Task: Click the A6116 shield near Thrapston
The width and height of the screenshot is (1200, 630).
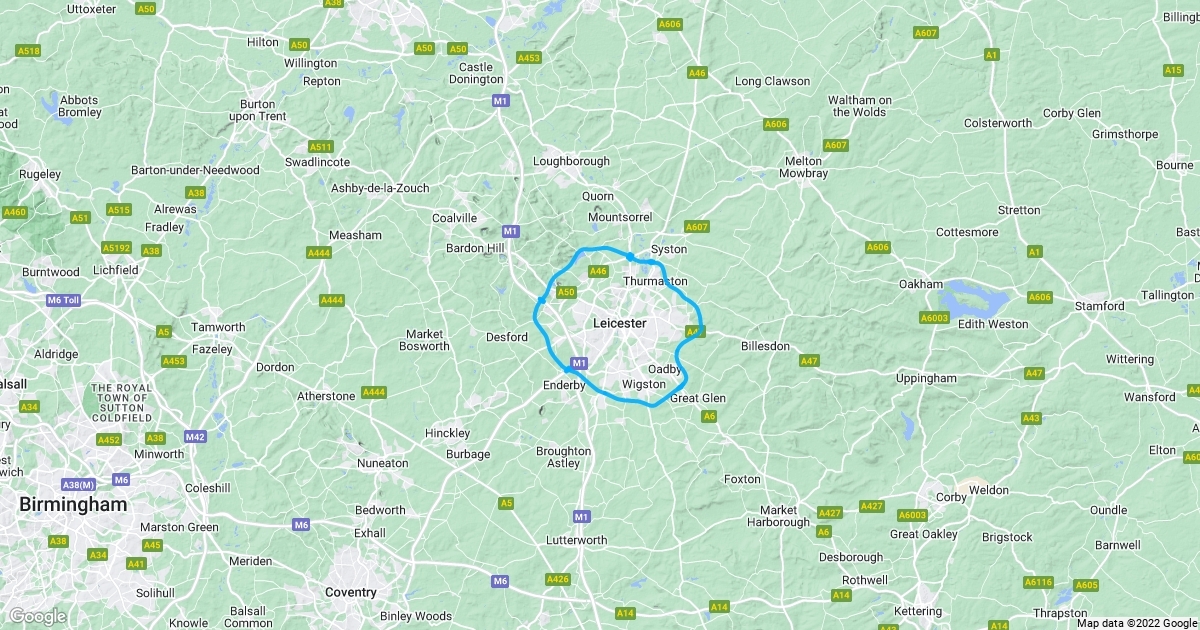Action: [1039, 582]
